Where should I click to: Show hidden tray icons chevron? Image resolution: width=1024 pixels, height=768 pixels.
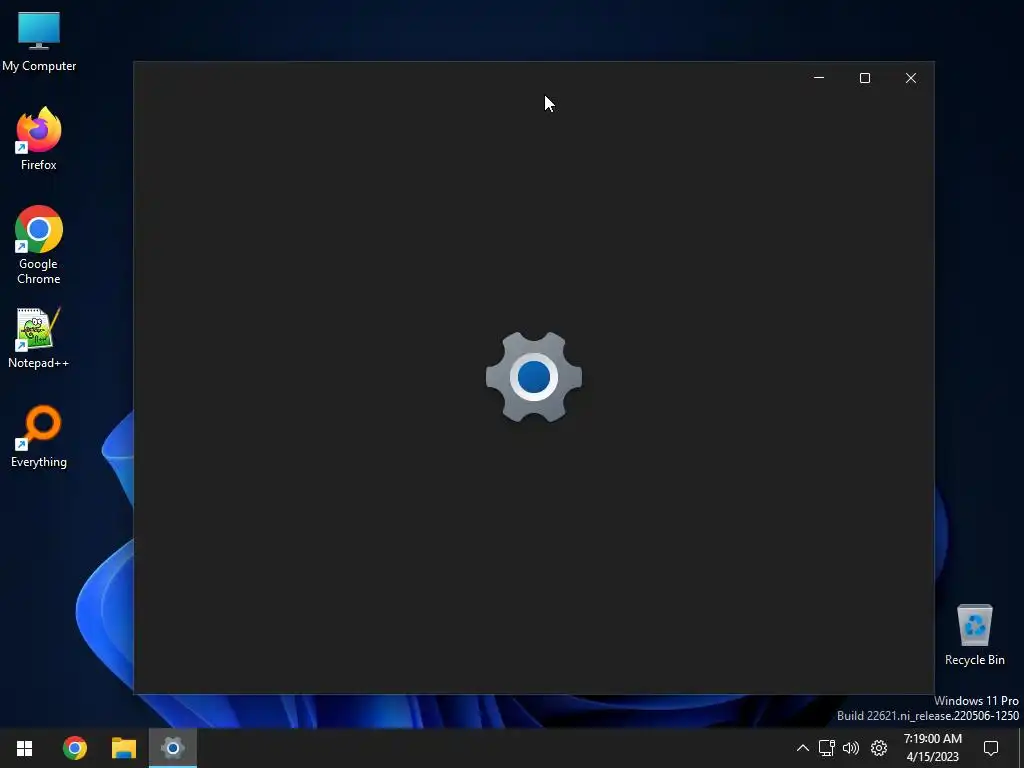(803, 748)
